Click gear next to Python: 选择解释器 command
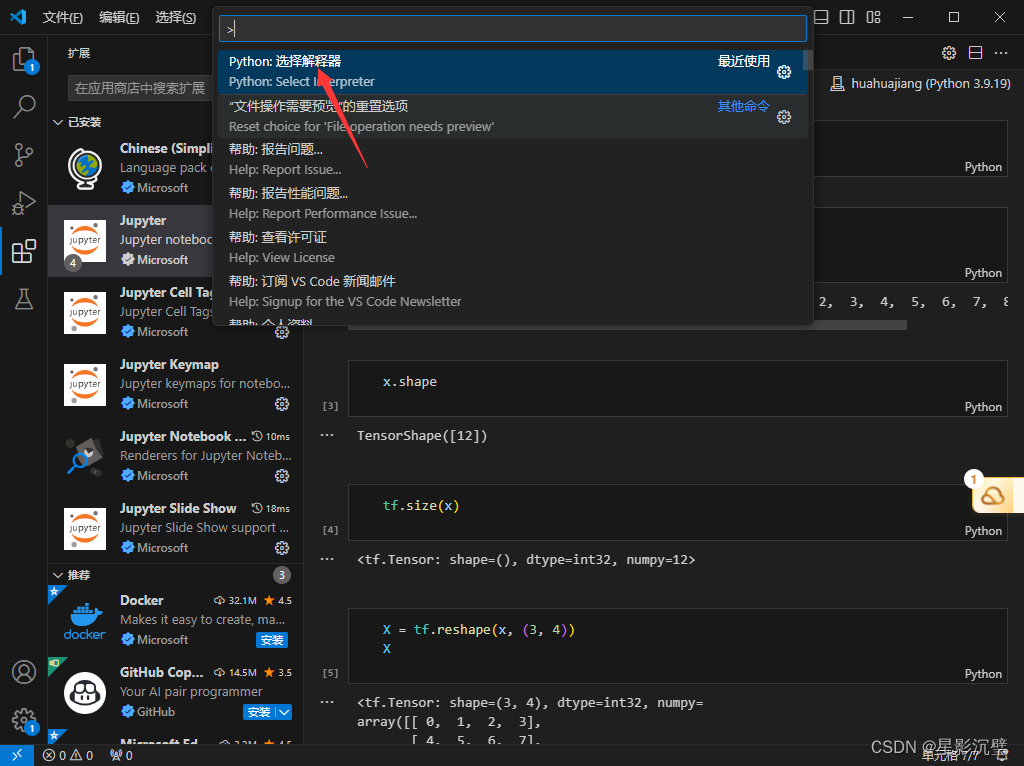 coord(784,72)
